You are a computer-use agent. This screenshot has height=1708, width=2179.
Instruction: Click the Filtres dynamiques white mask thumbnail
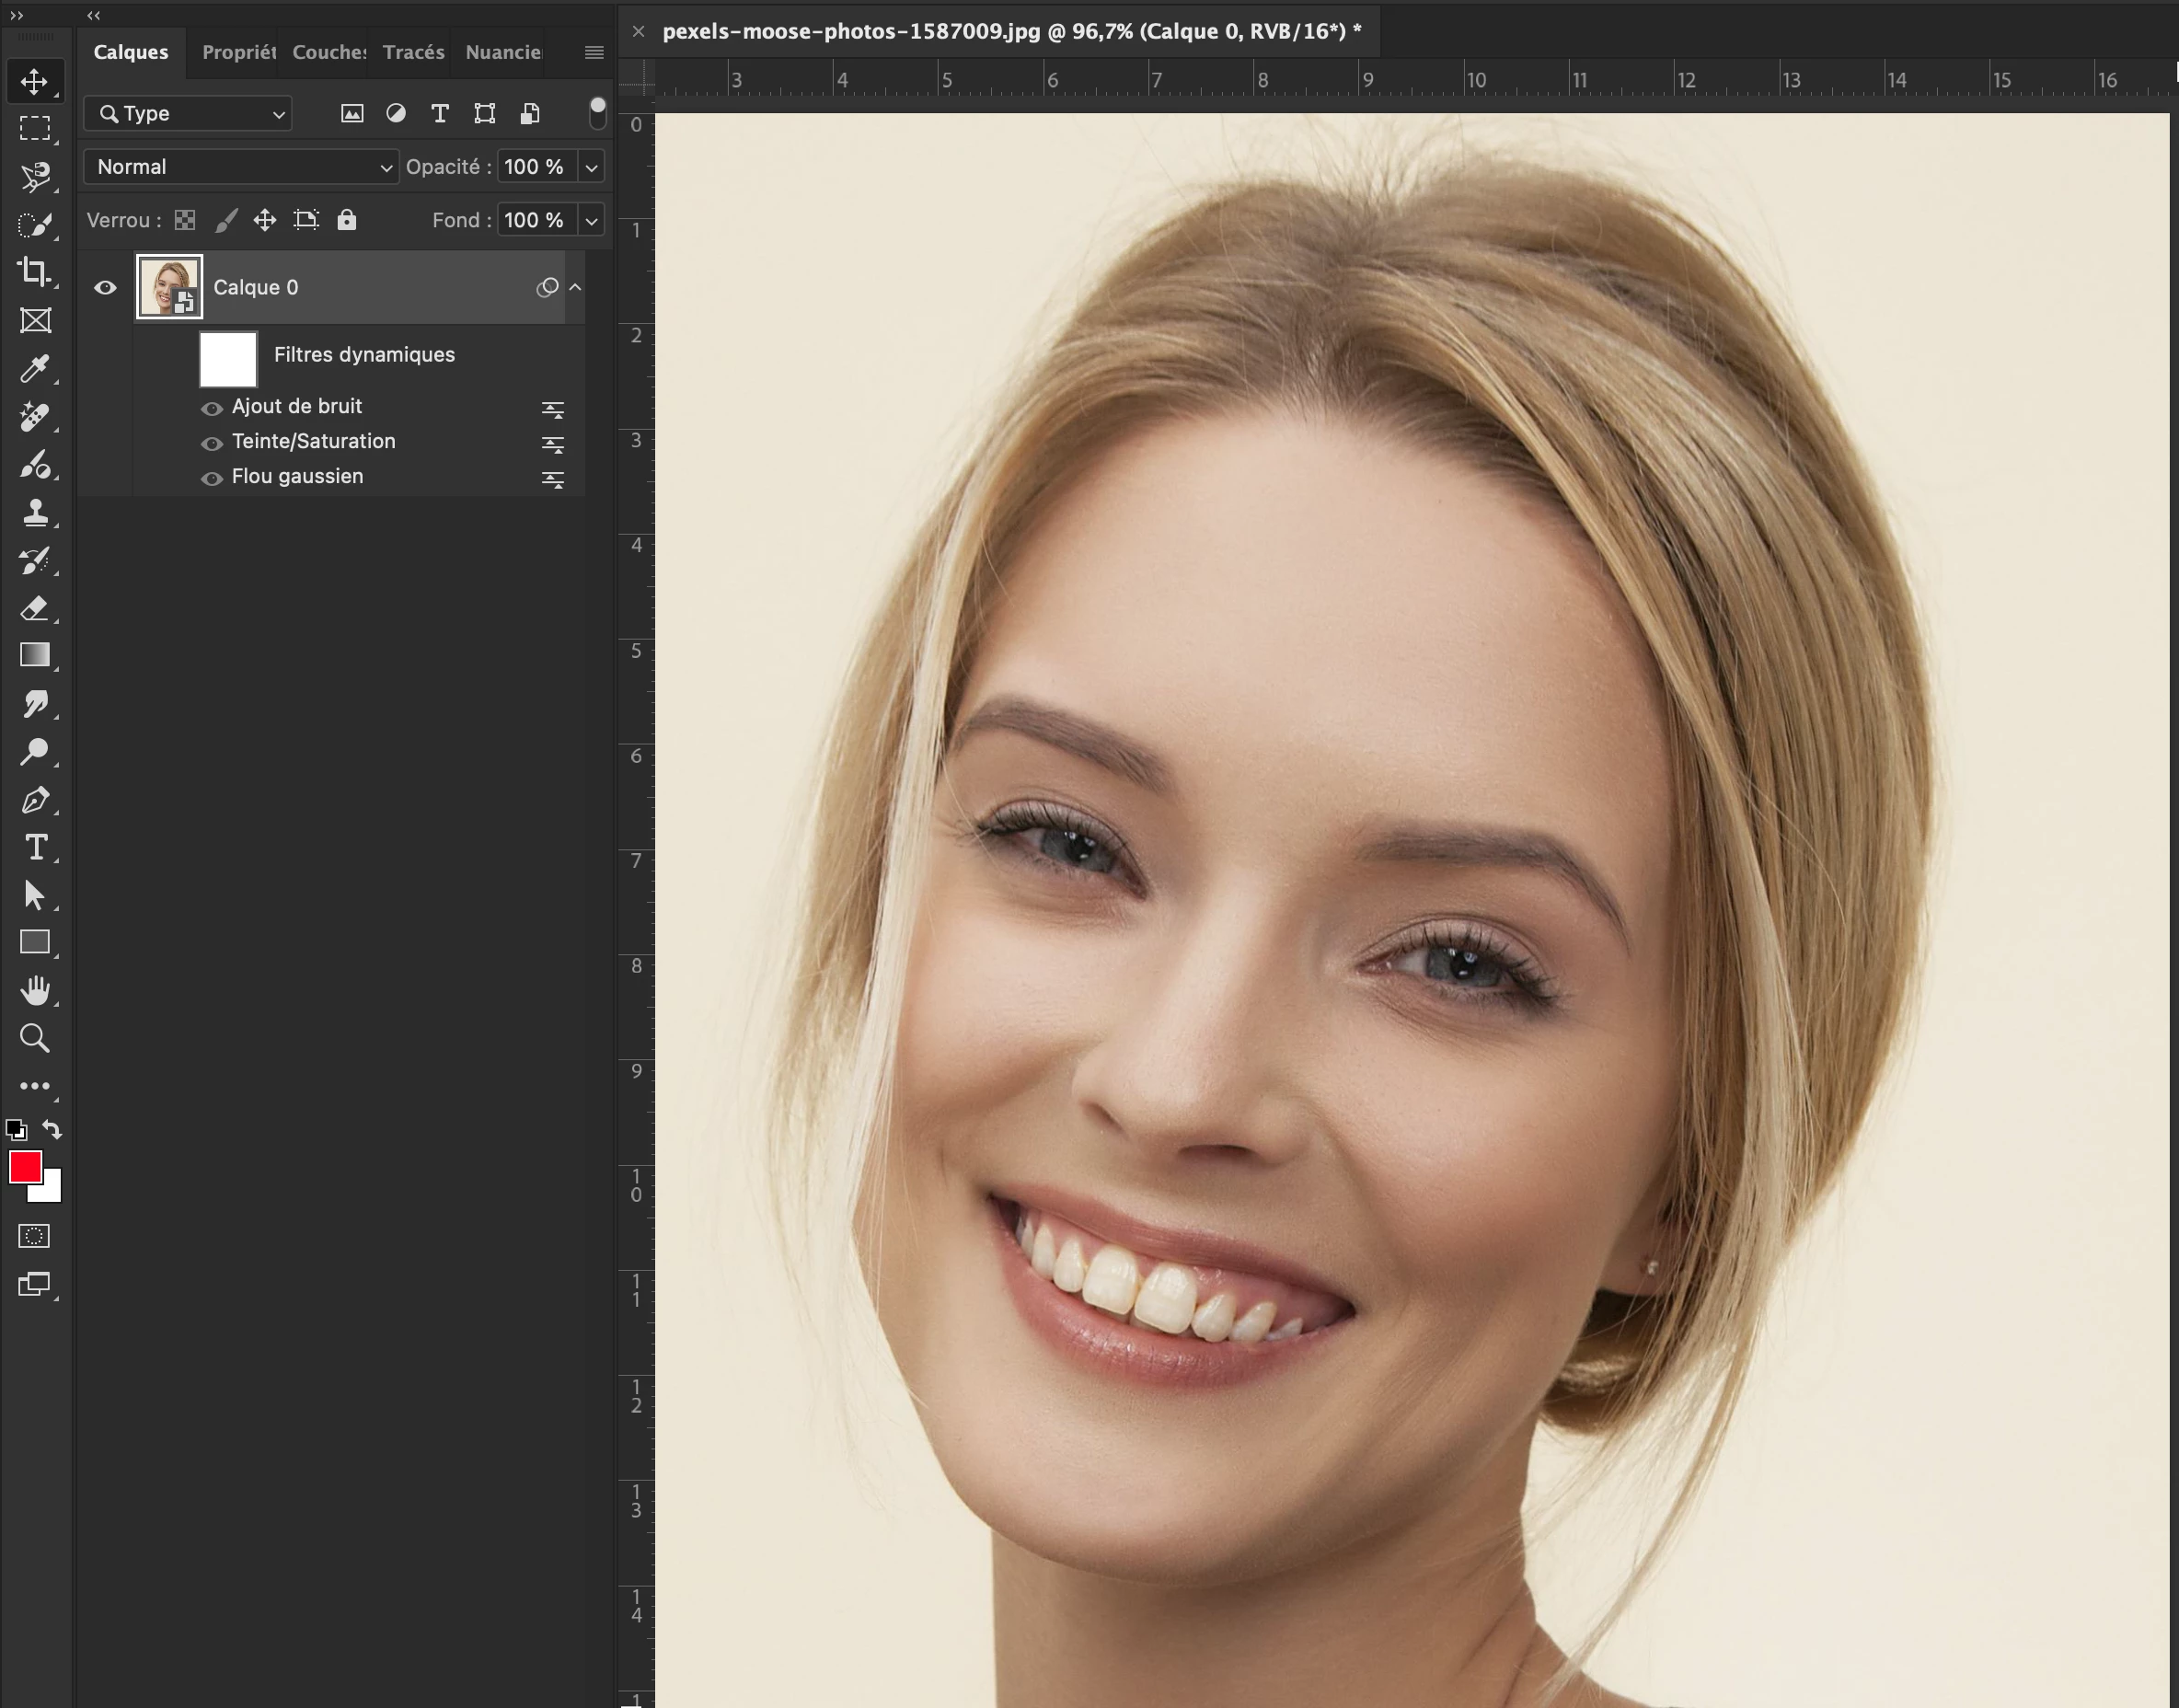coord(228,358)
